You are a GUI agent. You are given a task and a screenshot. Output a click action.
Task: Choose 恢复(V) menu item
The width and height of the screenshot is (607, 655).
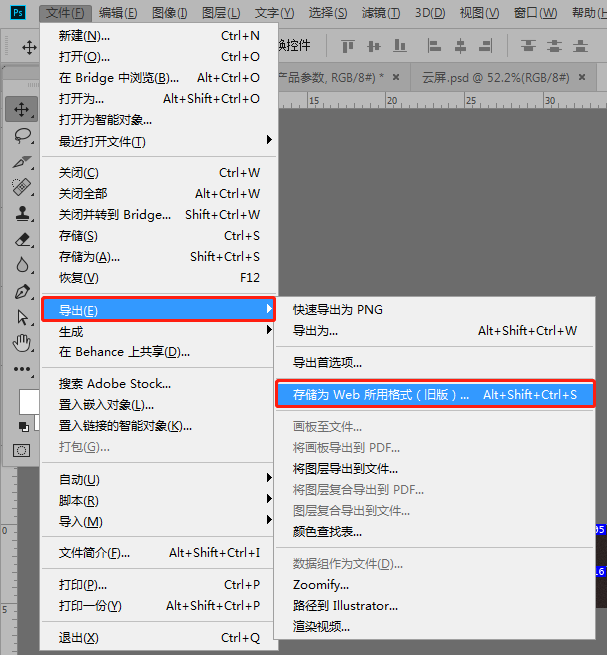pos(159,278)
